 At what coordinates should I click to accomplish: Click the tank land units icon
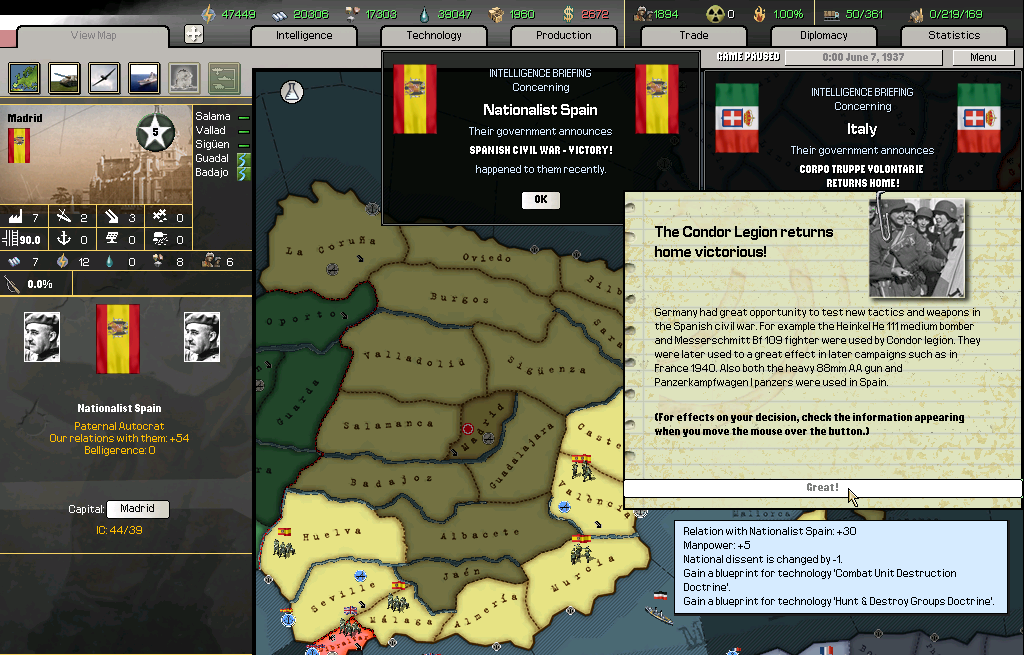coord(65,77)
